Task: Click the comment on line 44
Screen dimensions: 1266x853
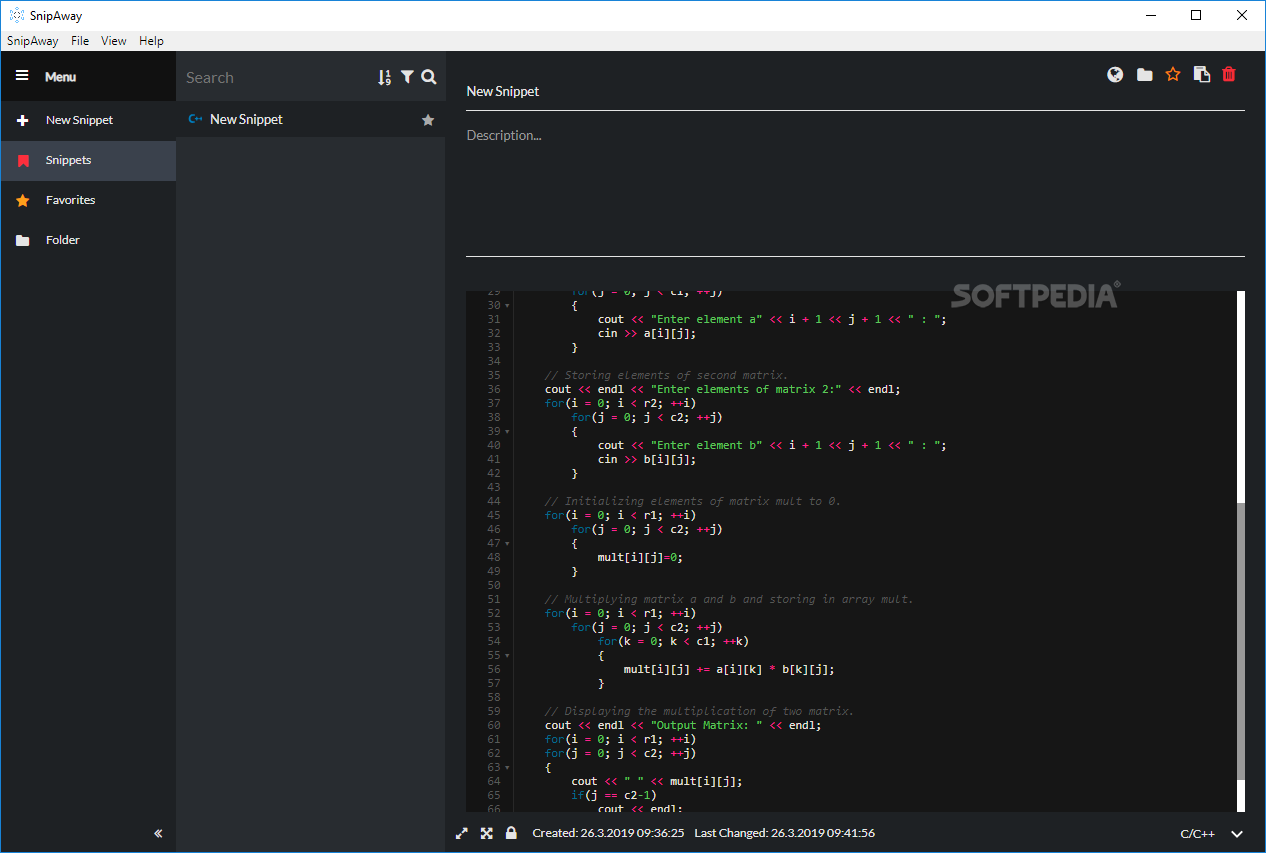Action: pos(692,501)
